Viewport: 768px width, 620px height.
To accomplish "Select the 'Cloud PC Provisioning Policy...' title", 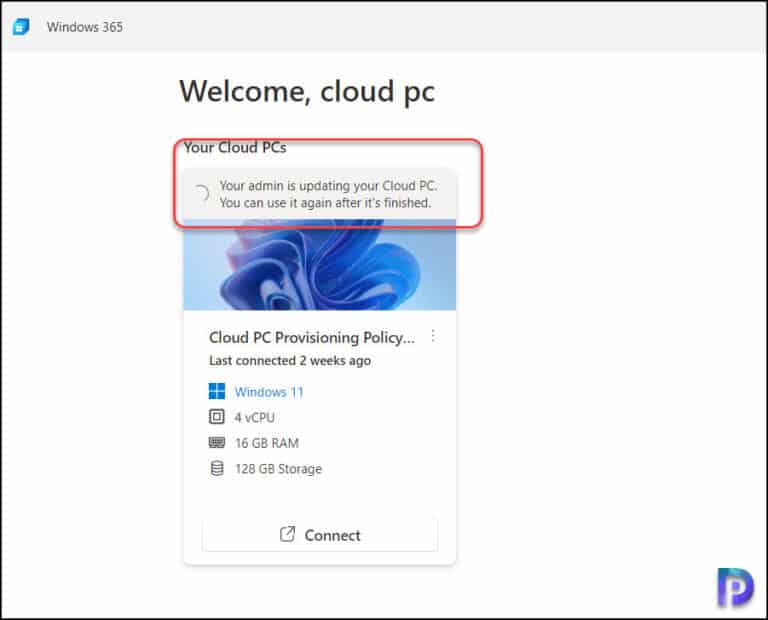I will tap(312, 337).
